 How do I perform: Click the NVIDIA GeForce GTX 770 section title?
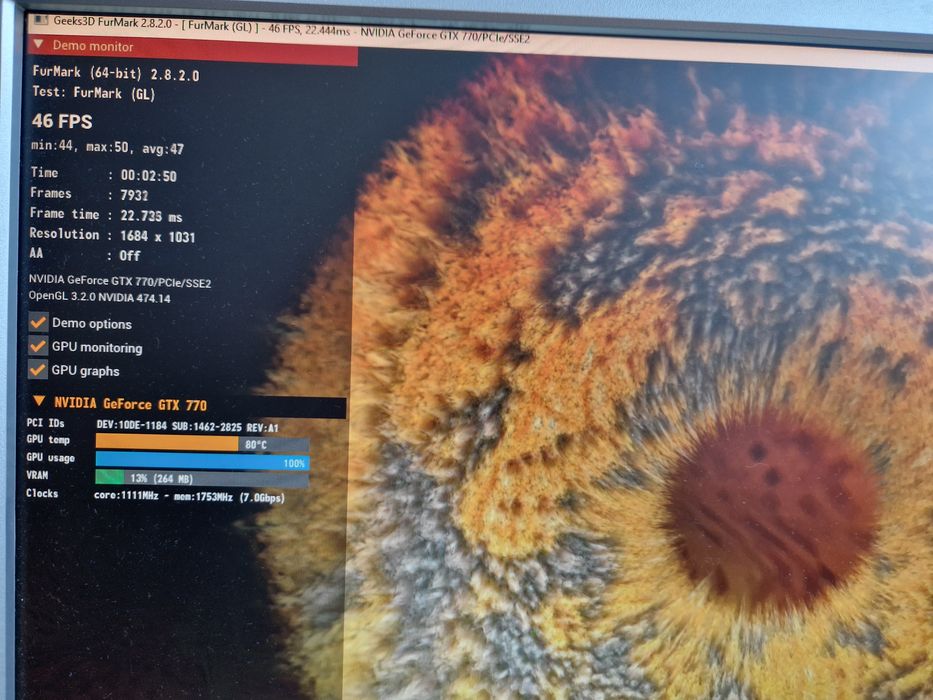[130, 404]
